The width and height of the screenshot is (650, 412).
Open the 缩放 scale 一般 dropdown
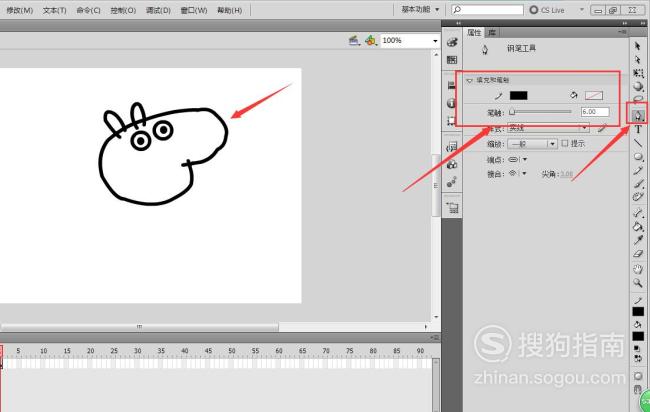[x=532, y=144]
